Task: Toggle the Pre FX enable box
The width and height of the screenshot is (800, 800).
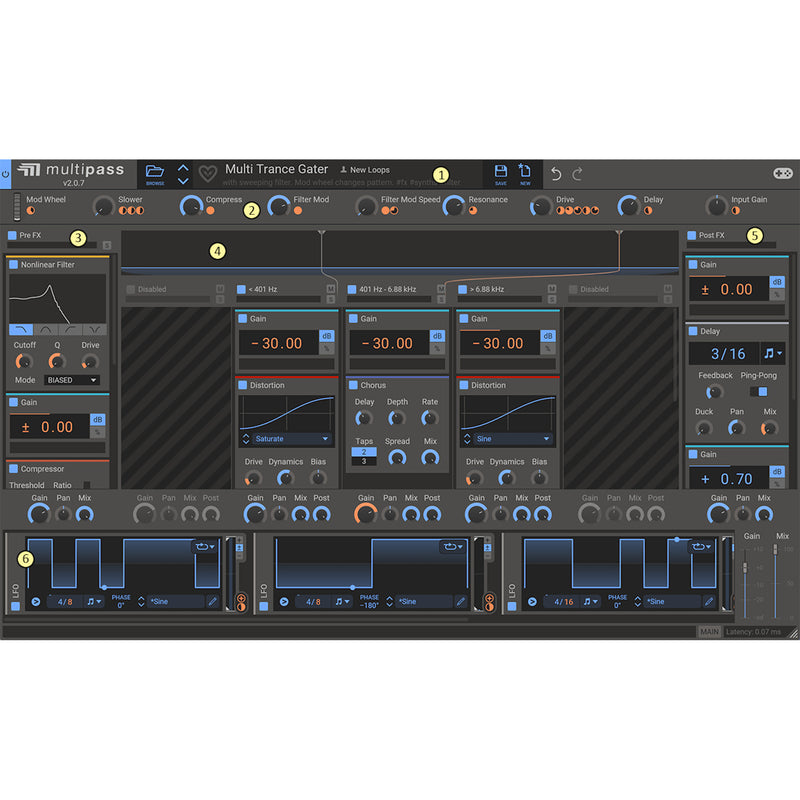Action: tap(12, 235)
